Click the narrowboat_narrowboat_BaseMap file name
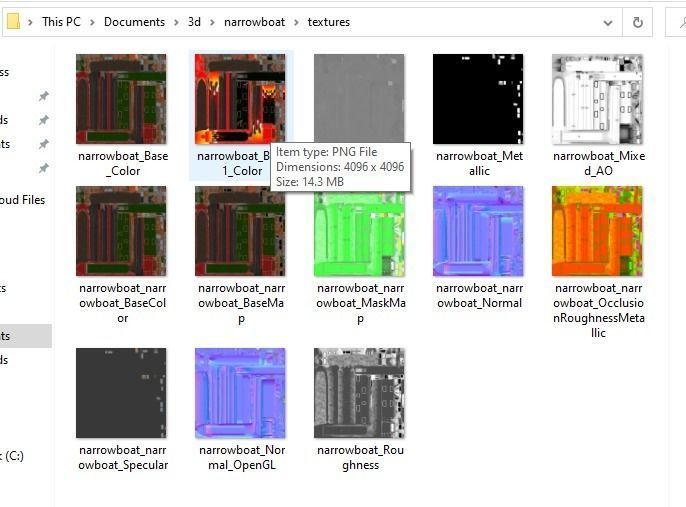686x507 pixels. coord(241,303)
